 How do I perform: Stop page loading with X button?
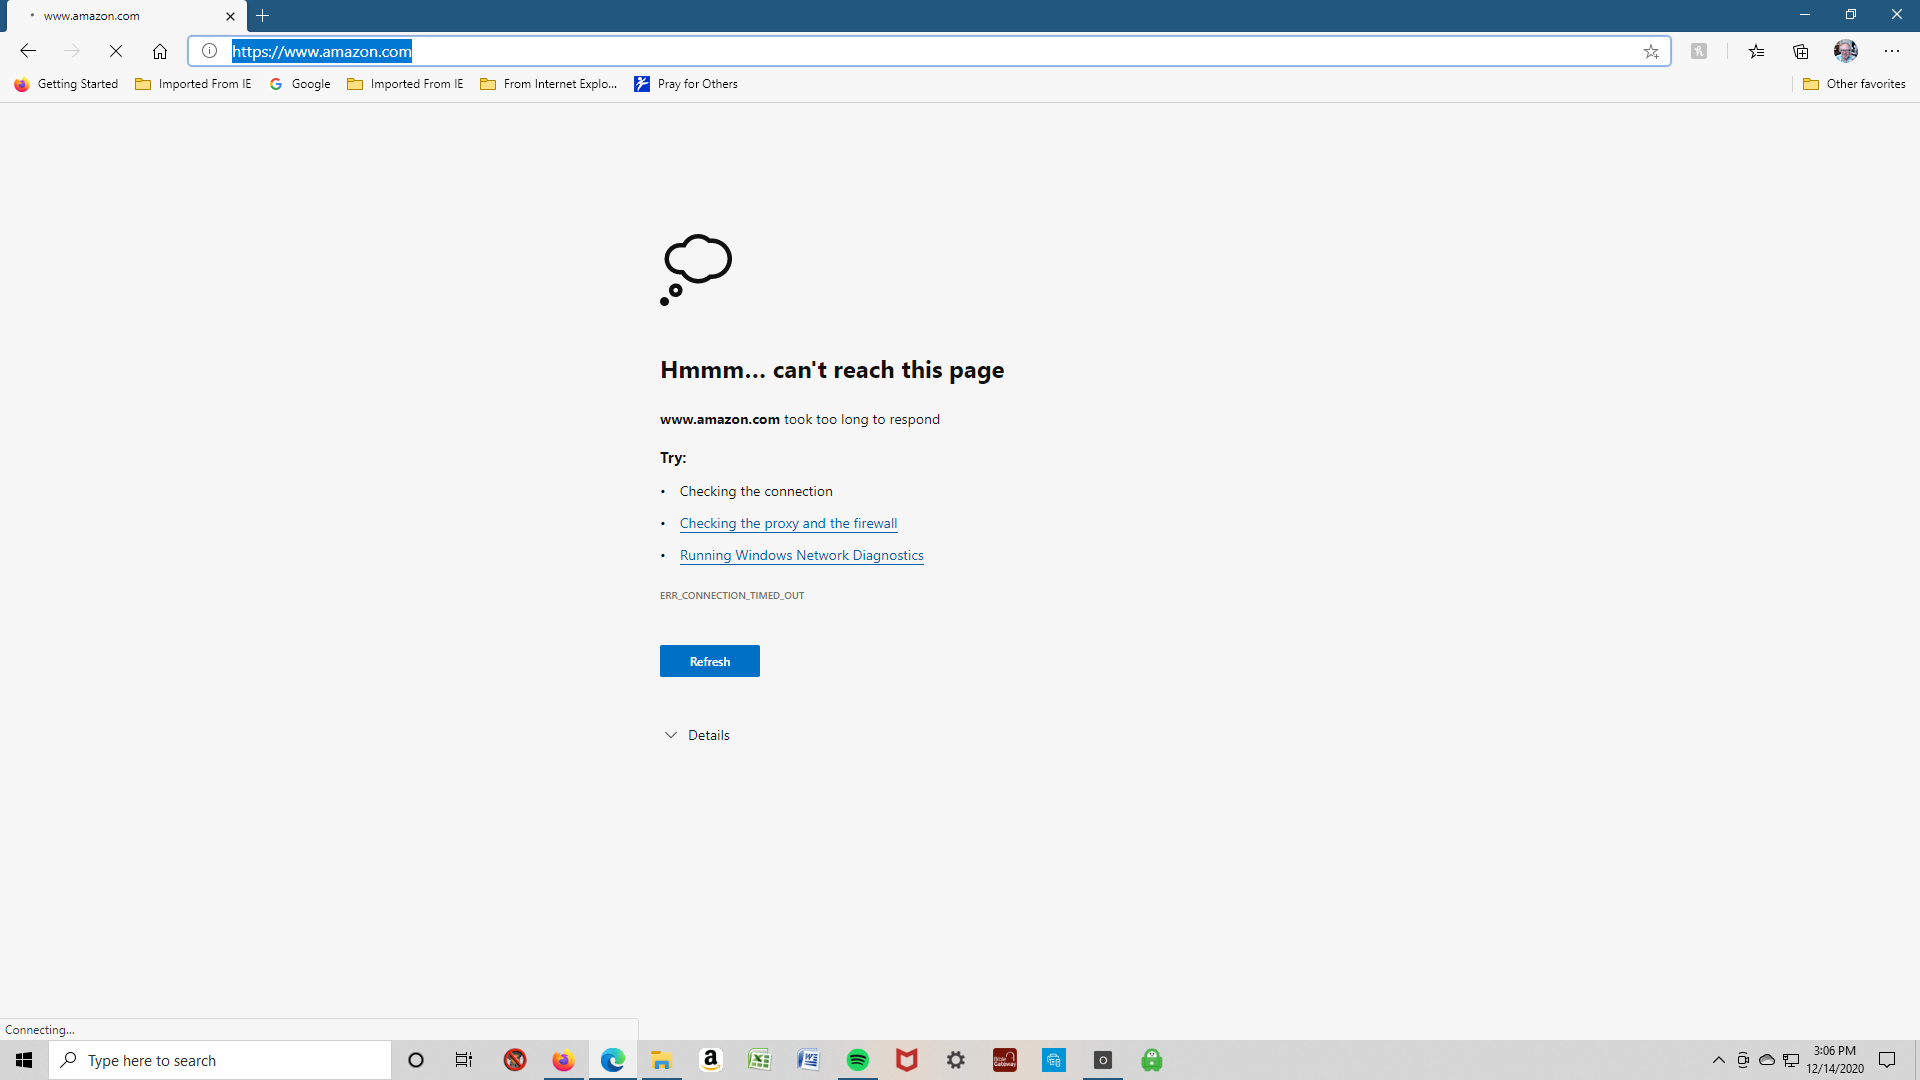[x=116, y=51]
